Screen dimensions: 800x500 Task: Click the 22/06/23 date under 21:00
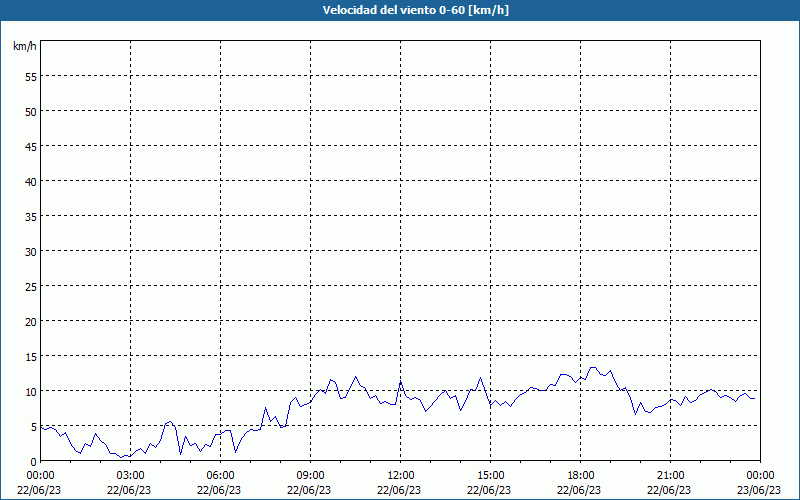[x=669, y=490]
